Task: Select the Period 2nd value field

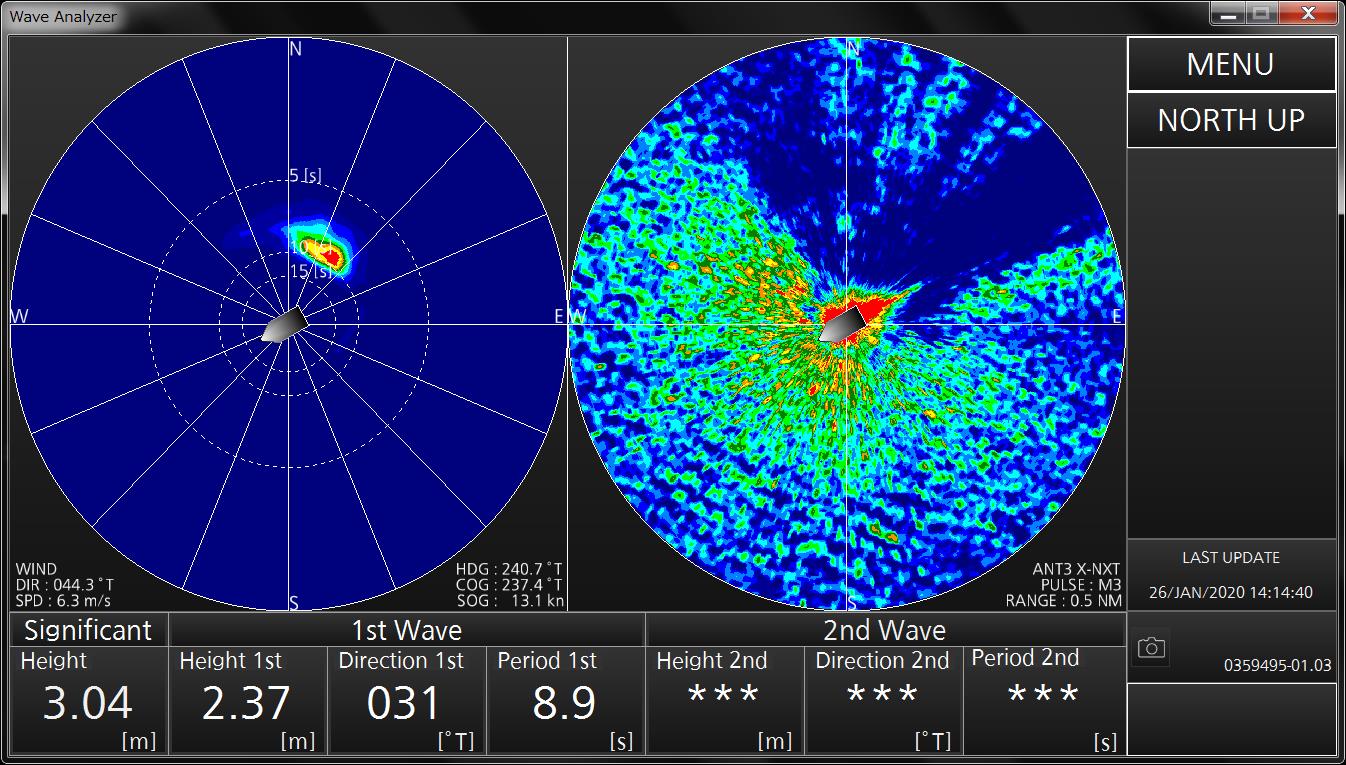Action: (1043, 700)
